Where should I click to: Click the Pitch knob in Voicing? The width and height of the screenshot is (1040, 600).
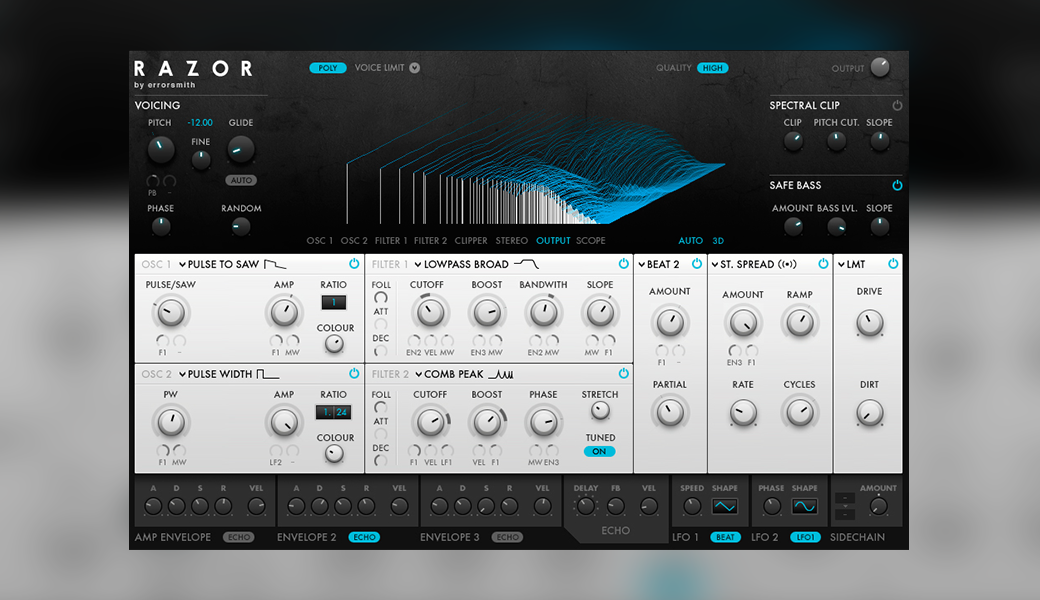coord(161,150)
